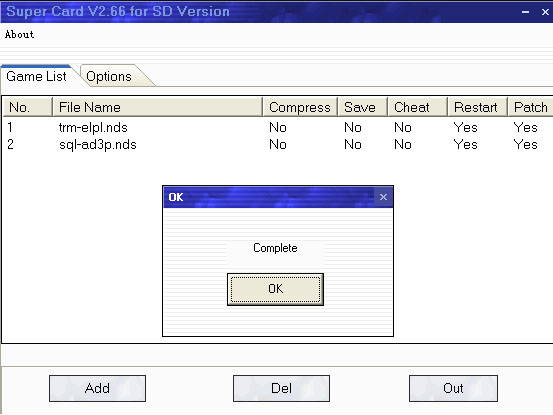The height and width of the screenshot is (415, 553).
Task: Select the Game List tab
Action: [36, 77]
